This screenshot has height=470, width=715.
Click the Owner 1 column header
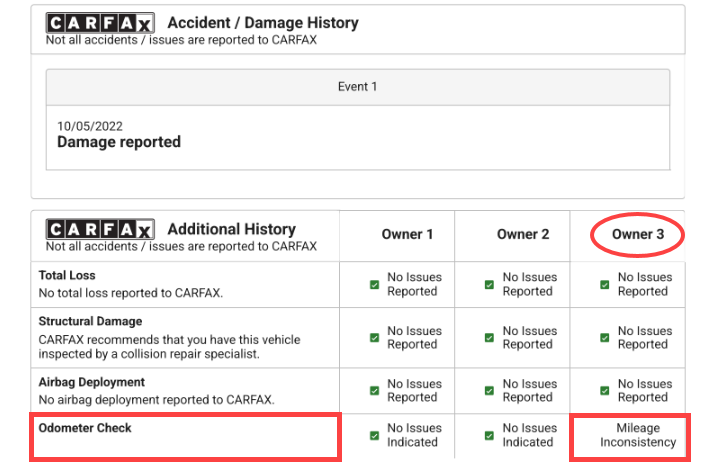(407, 234)
